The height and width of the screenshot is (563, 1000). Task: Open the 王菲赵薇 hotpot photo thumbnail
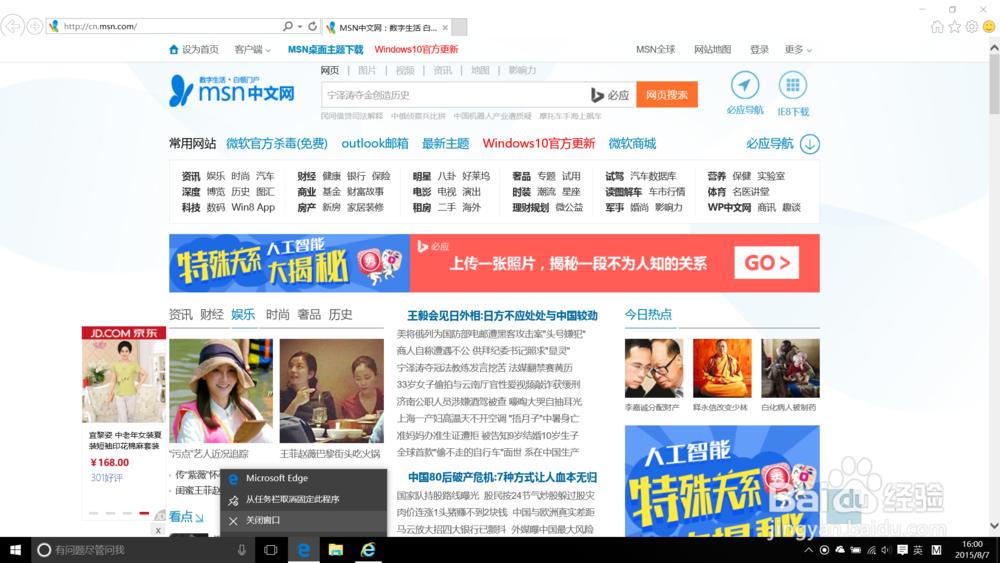tap(332, 391)
